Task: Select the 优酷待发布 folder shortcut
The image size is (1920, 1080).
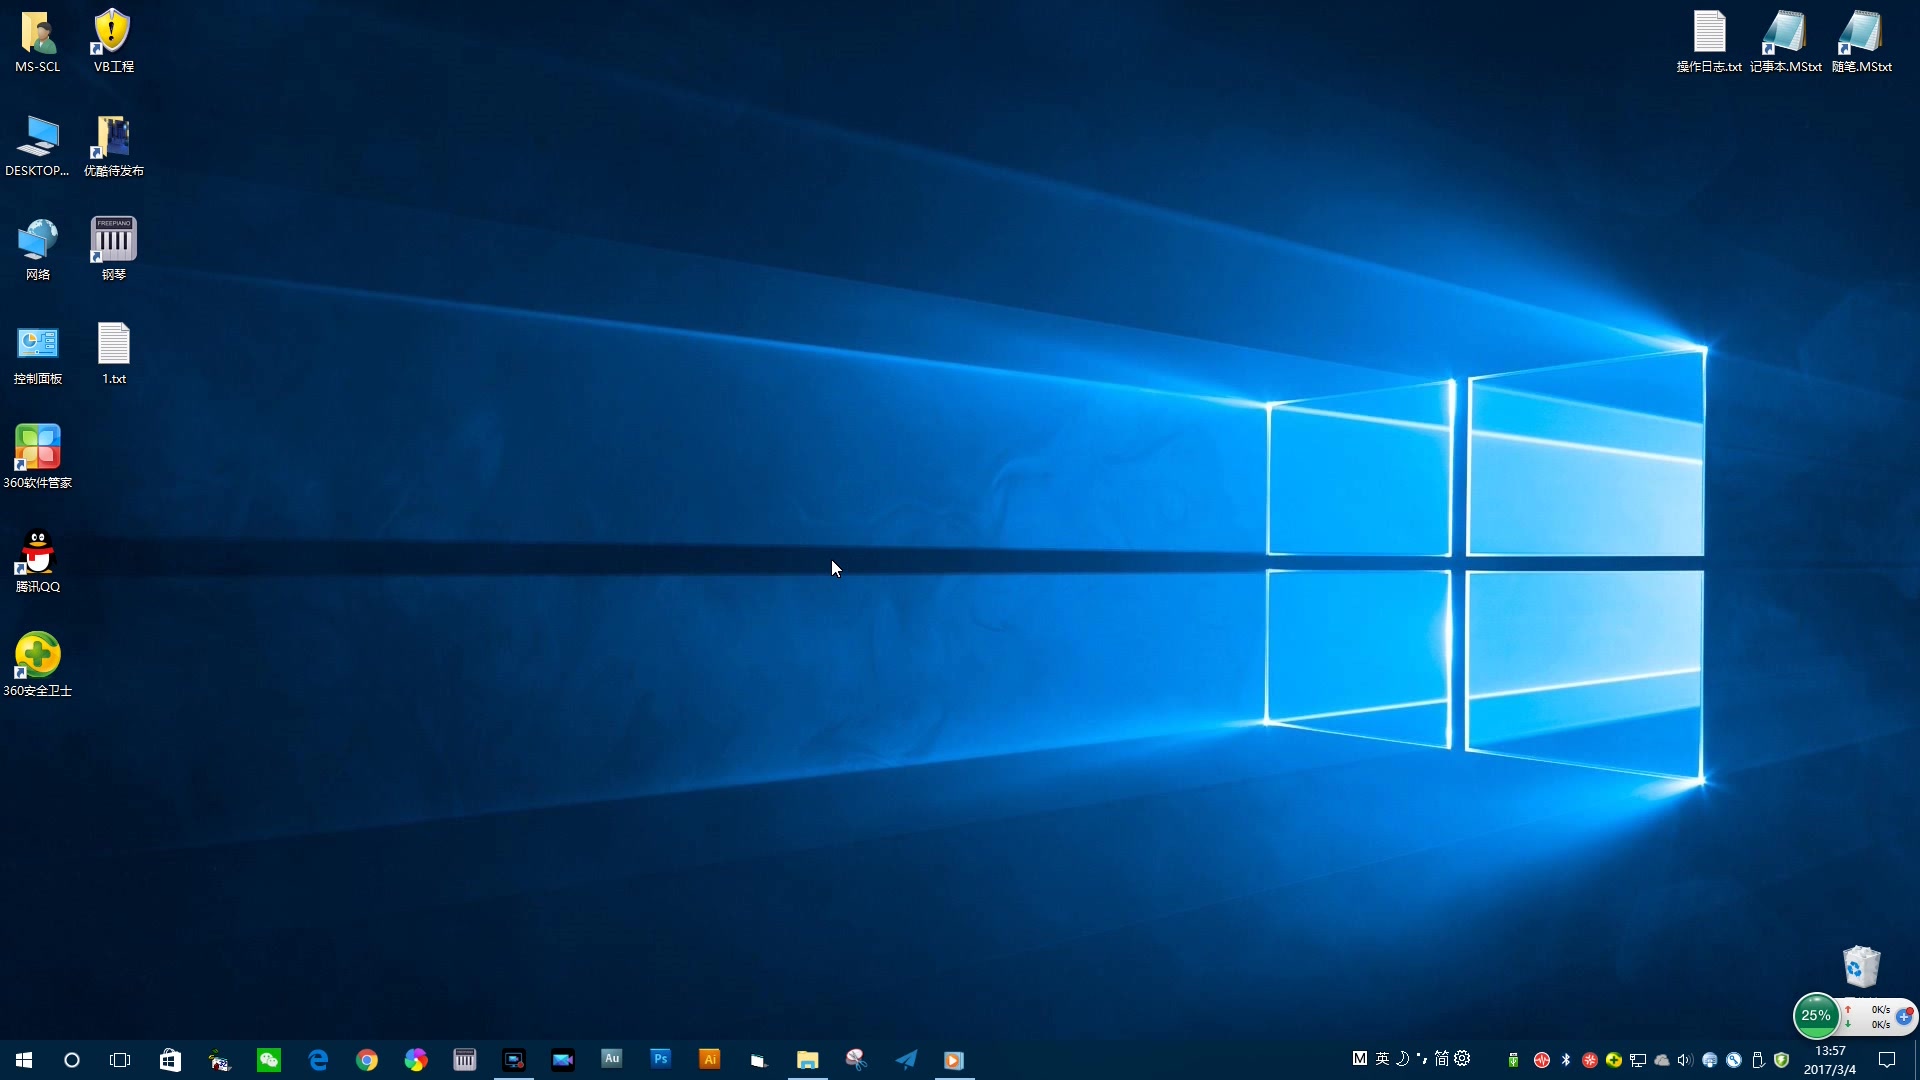Action: (113, 146)
